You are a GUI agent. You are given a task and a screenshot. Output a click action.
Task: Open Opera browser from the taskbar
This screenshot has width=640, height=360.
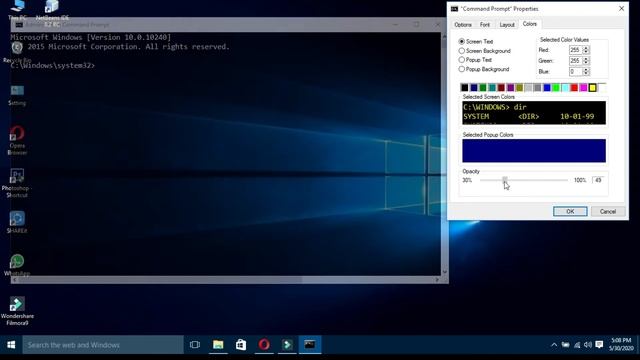pos(264,345)
